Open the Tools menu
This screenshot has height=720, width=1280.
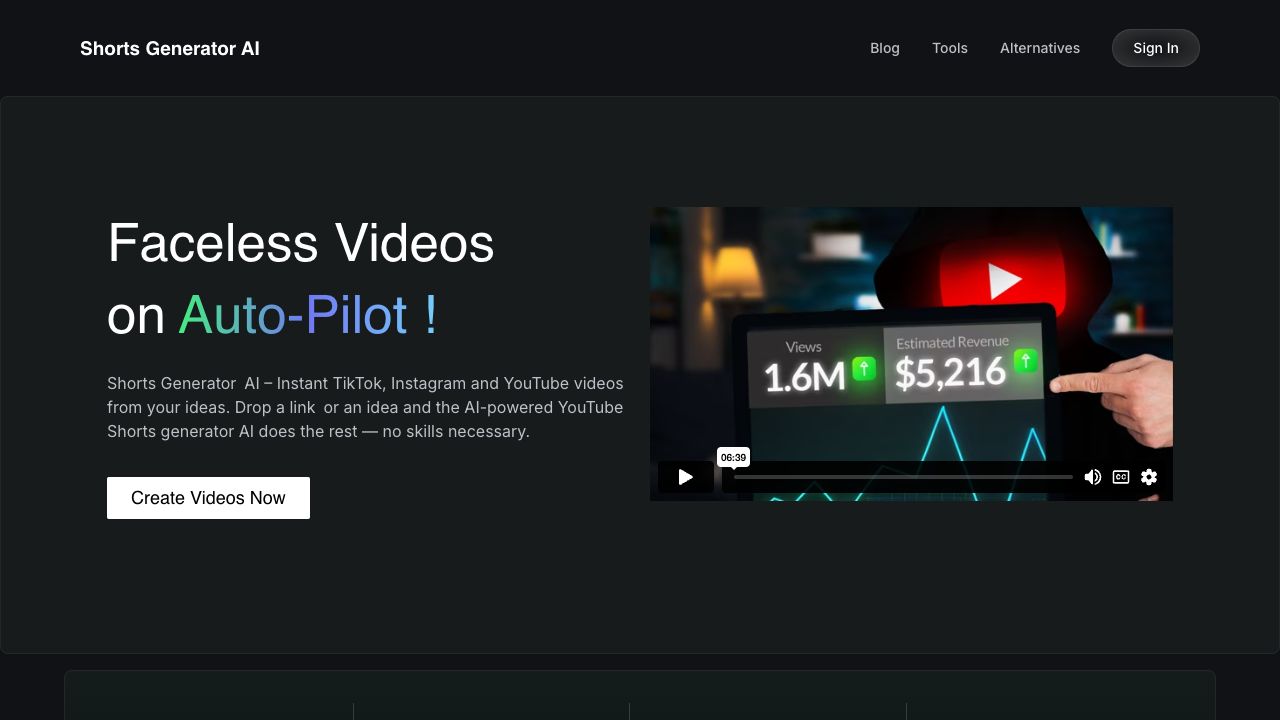(949, 48)
